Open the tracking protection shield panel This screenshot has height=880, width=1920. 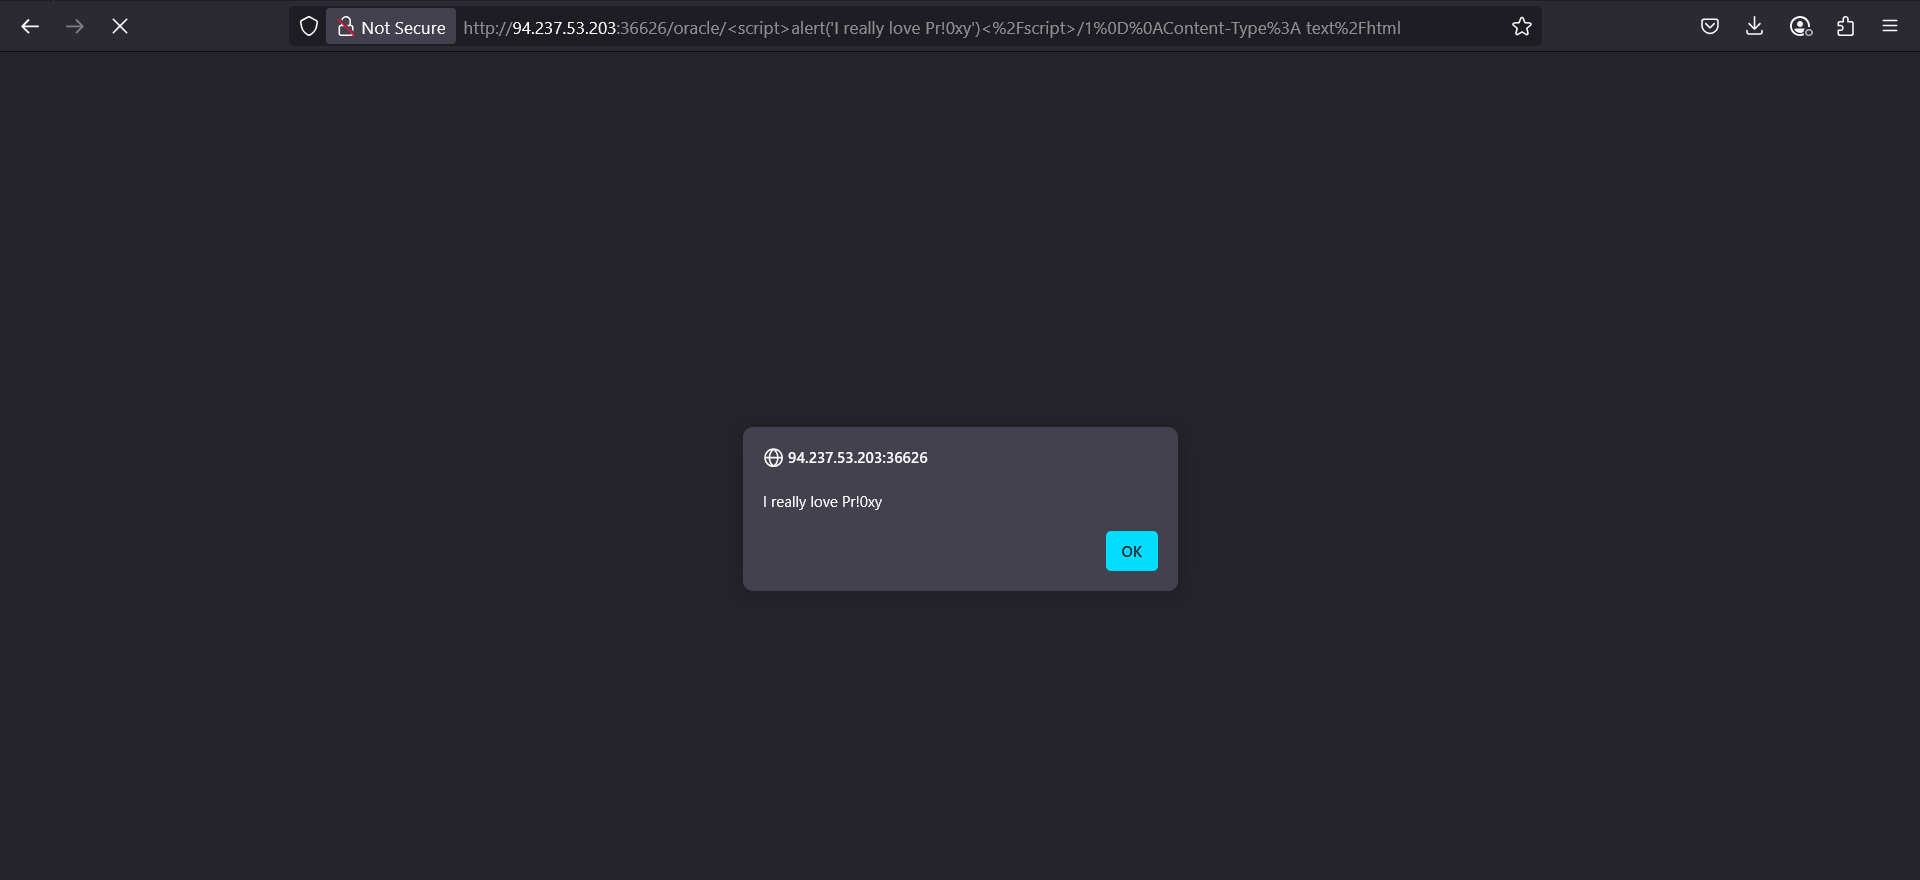click(309, 27)
